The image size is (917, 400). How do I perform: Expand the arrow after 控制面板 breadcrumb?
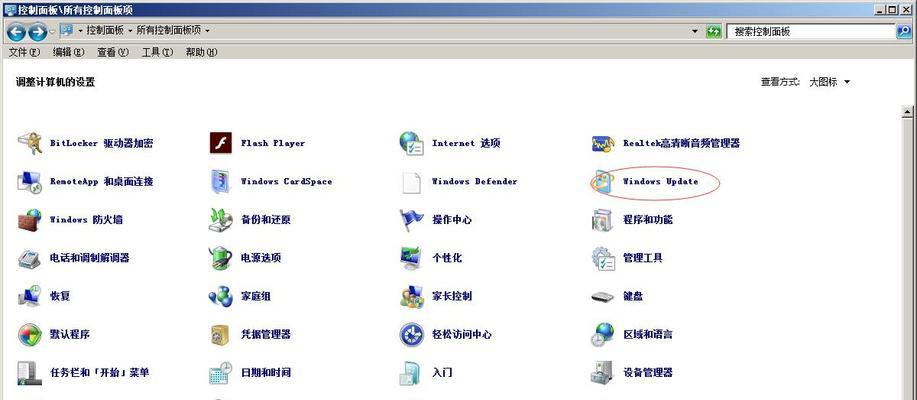pos(130,30)
